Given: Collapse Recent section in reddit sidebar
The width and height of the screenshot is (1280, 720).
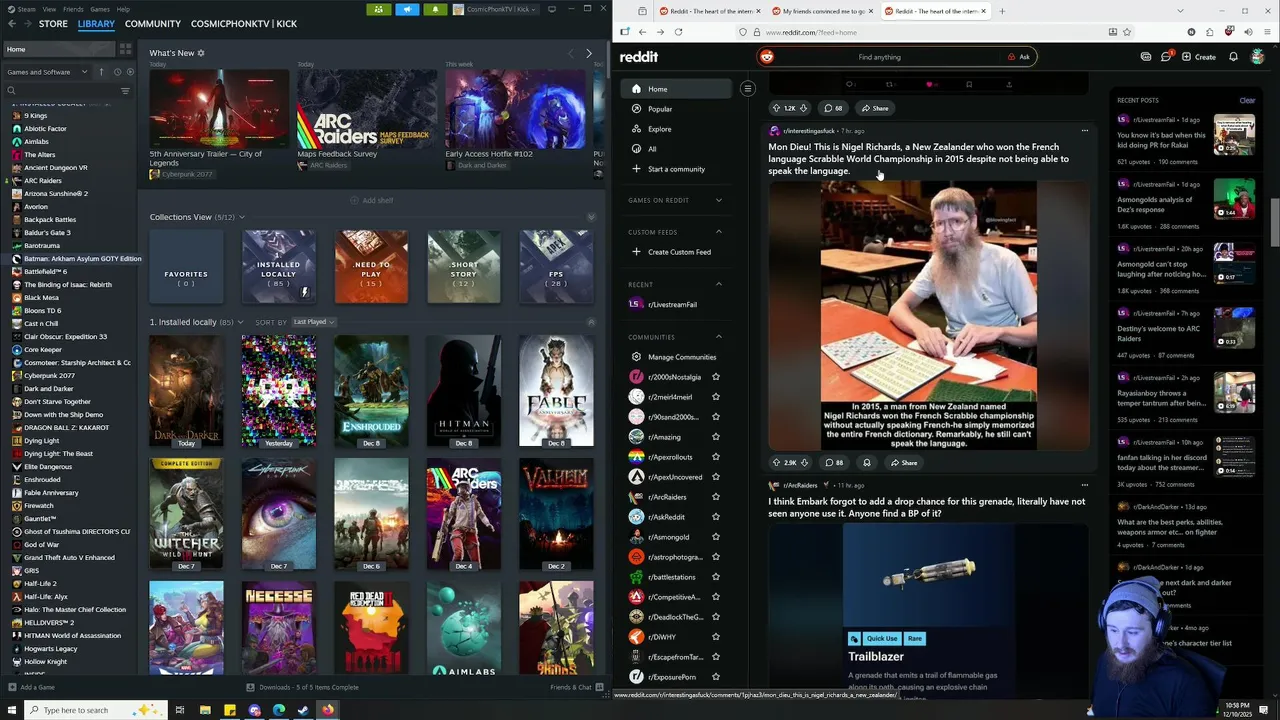Looking at the screenshot, I should coord(718,284).
